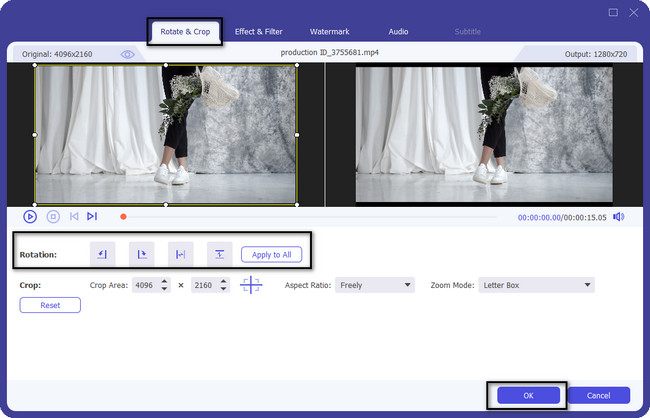The height and width of the screenshot is (418, 650).
Task: Click the output preview image
Action: tap(484, 134)
